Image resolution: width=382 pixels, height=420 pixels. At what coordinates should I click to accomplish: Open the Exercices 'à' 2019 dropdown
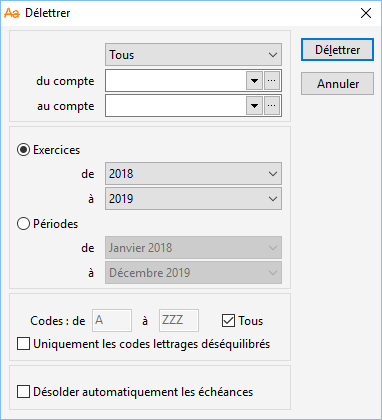coord(193,199)
